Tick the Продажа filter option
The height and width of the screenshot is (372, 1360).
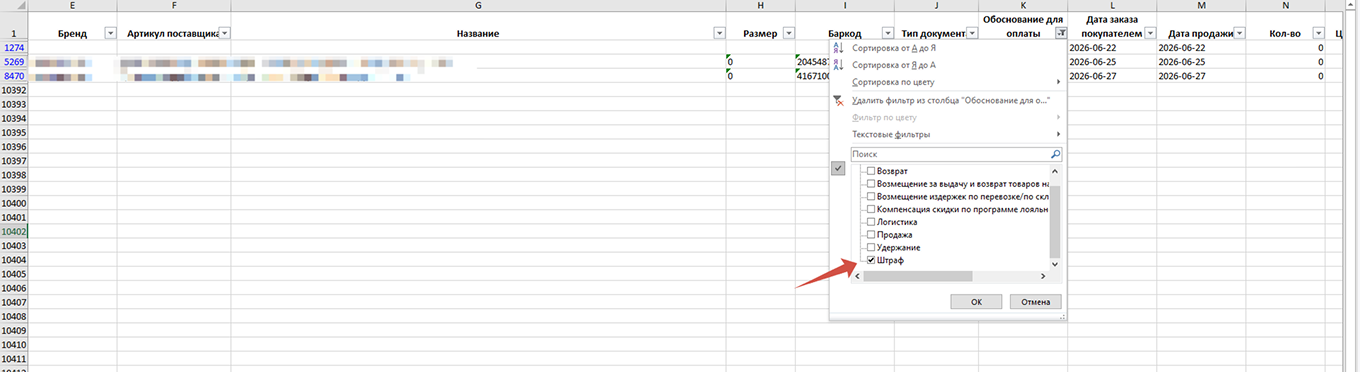[871, 235]
